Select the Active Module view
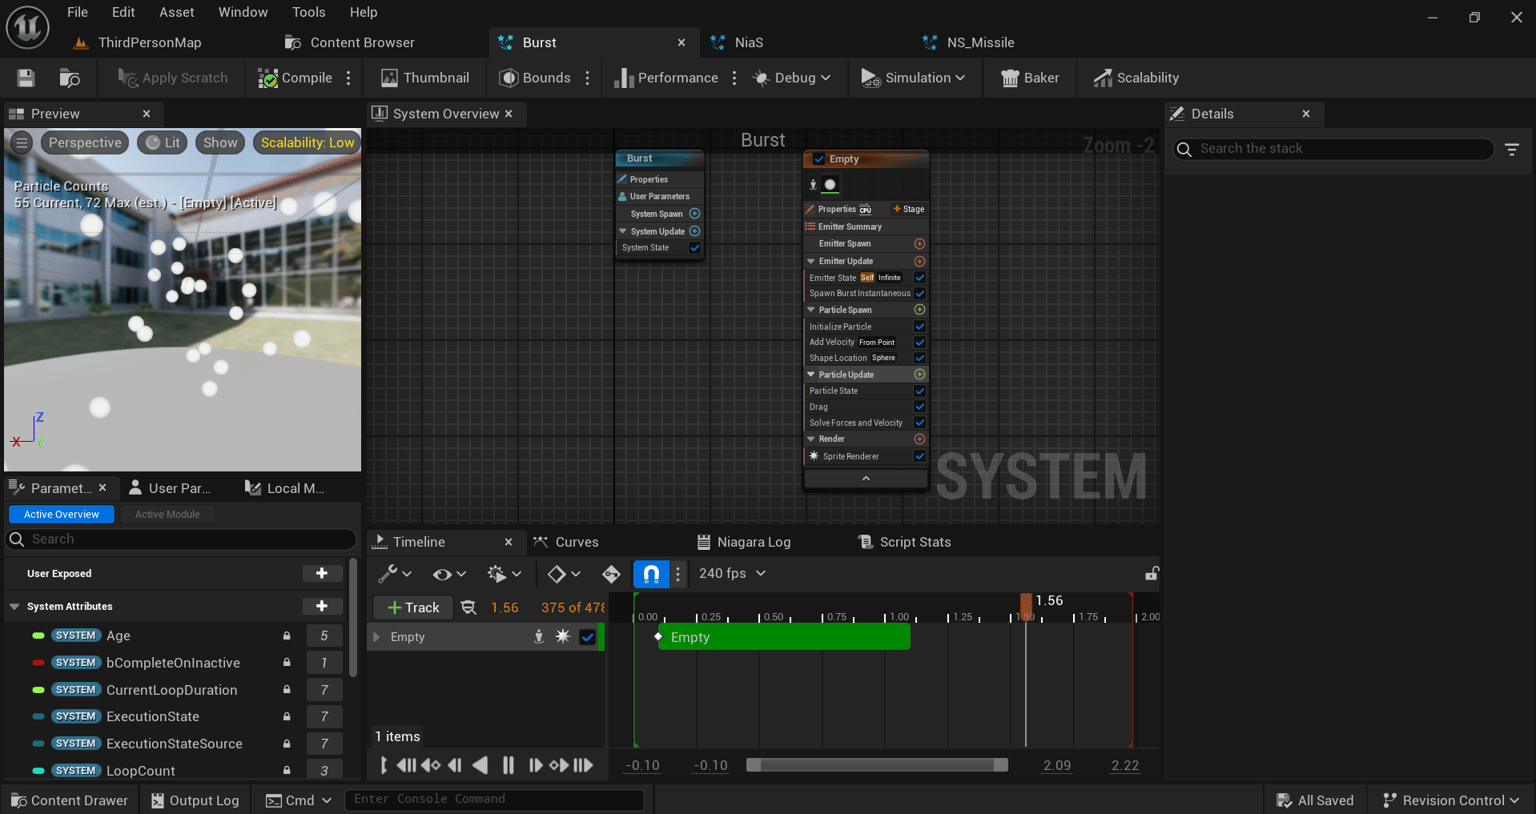Screen dimensions: 1536x814 tap(167, 515)
